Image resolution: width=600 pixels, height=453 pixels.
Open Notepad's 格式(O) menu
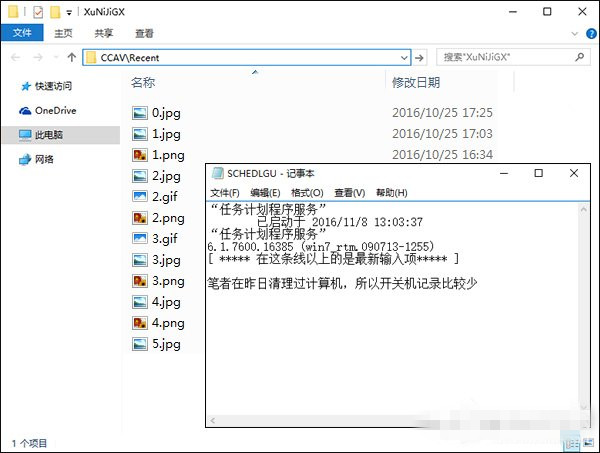306,193
